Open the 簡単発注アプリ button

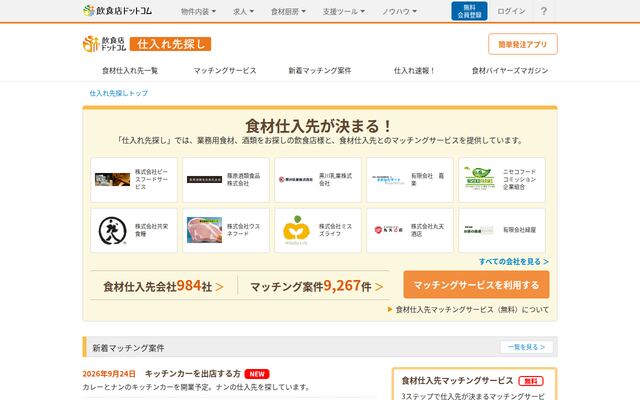click(522, 44)
